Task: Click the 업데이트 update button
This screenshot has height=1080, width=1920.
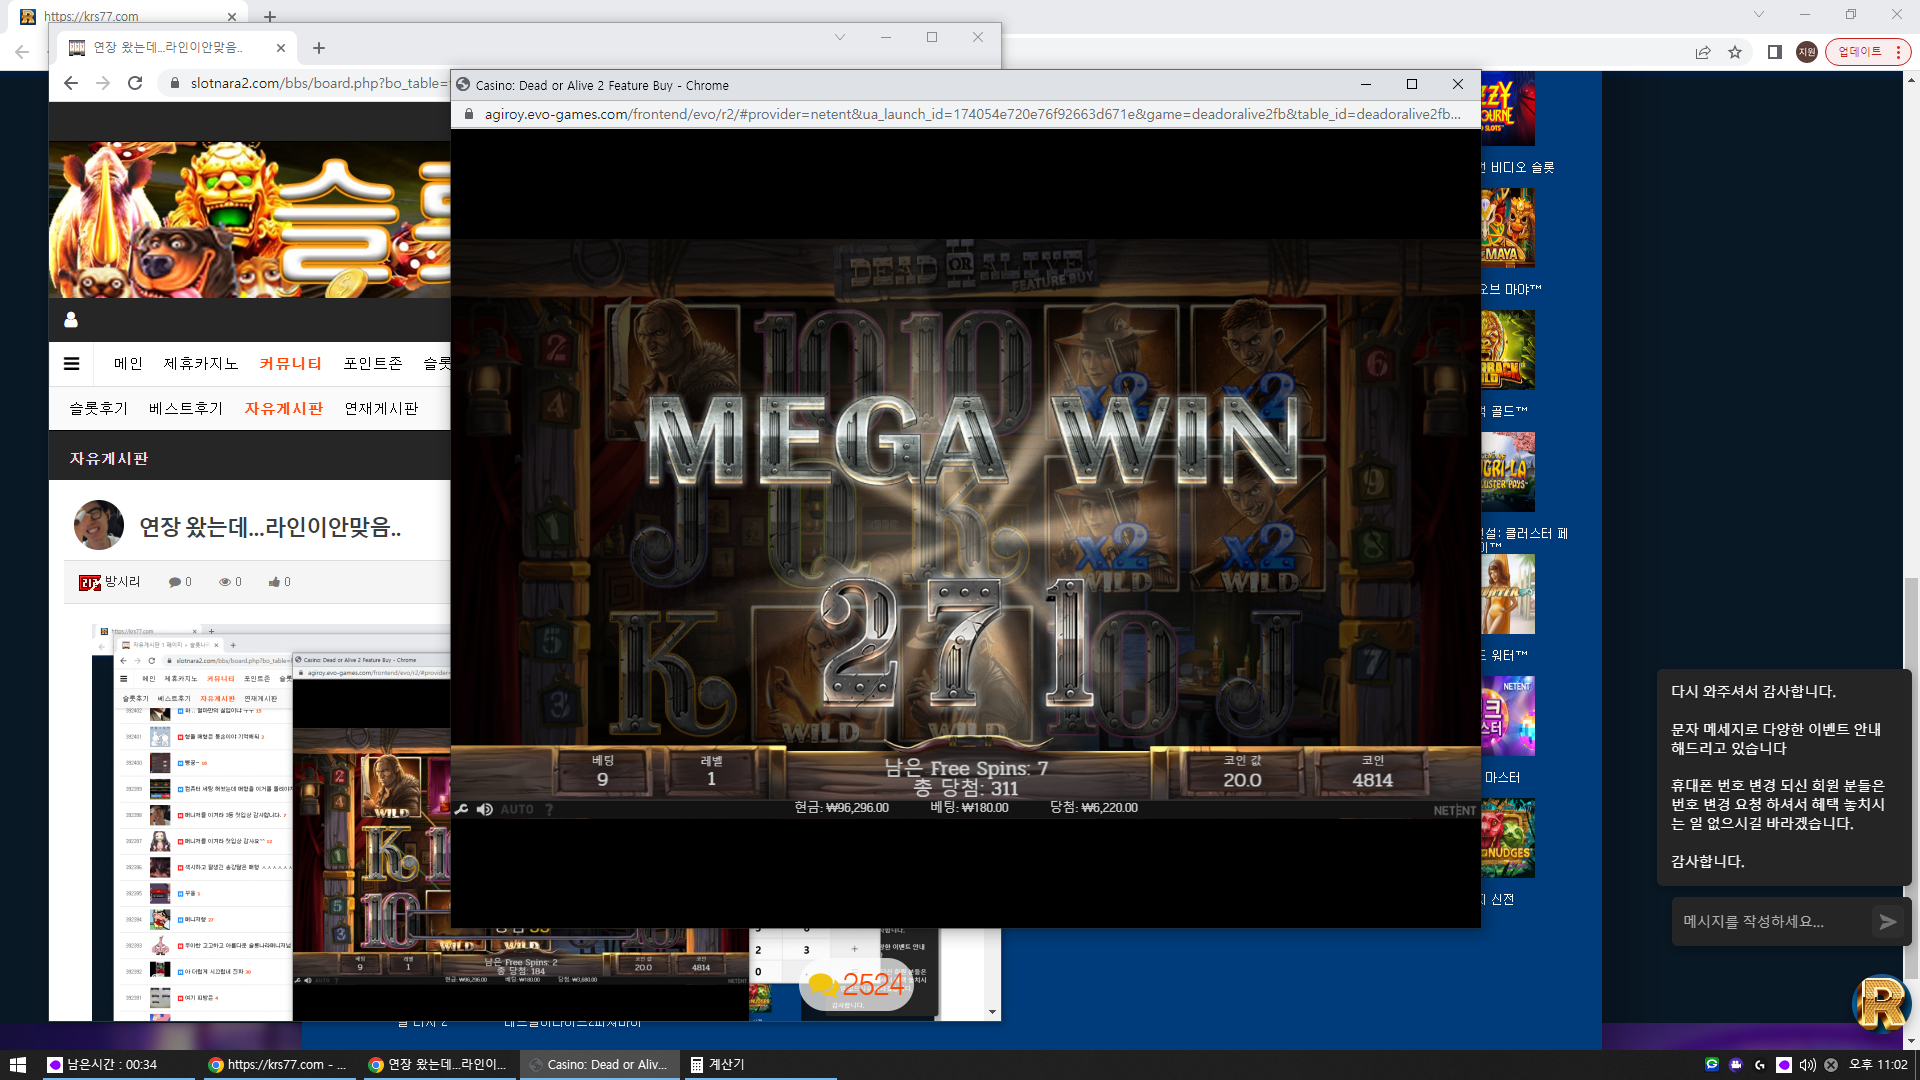Action: pos(1868,52)
